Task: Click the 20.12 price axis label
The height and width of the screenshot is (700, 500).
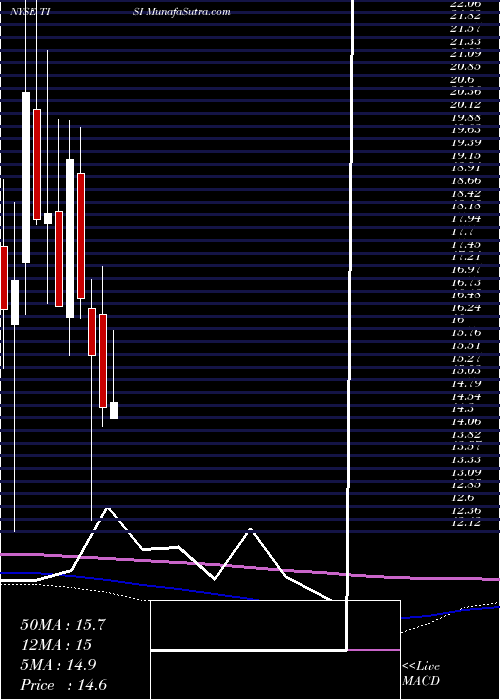Action: [466, 104]
